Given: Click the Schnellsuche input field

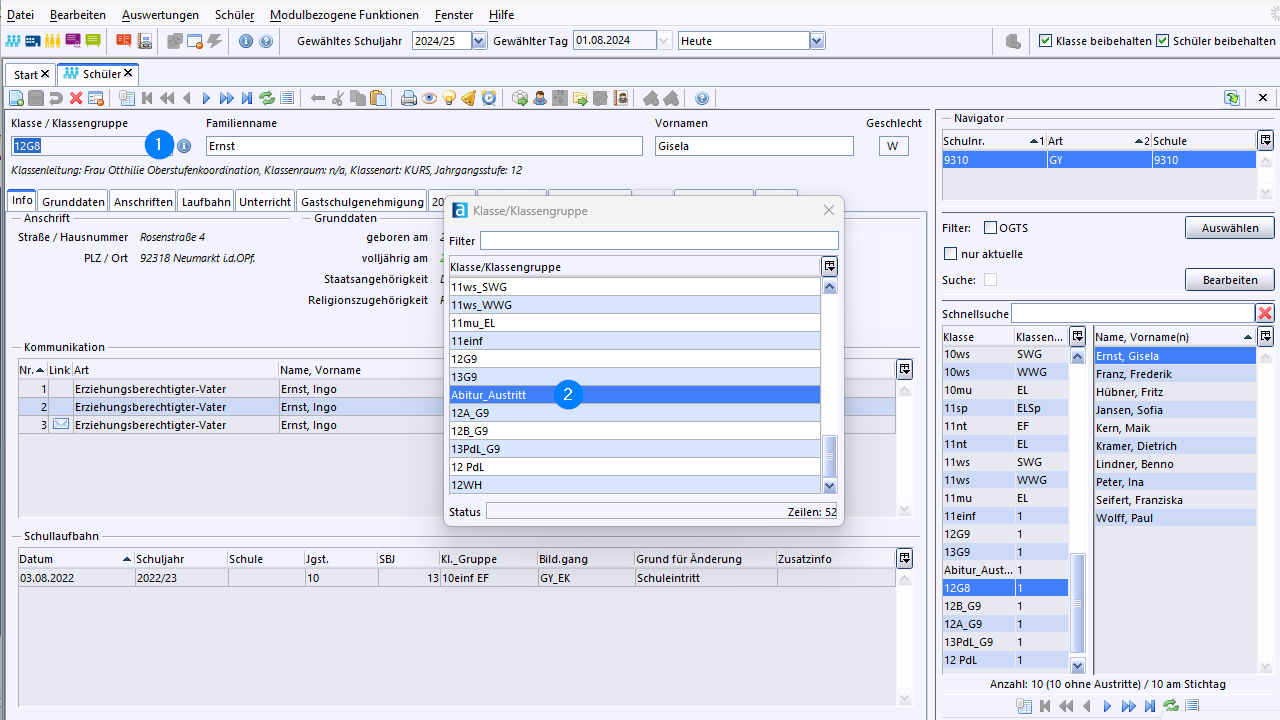Looking at the screenshot, I should (1133, 314).
